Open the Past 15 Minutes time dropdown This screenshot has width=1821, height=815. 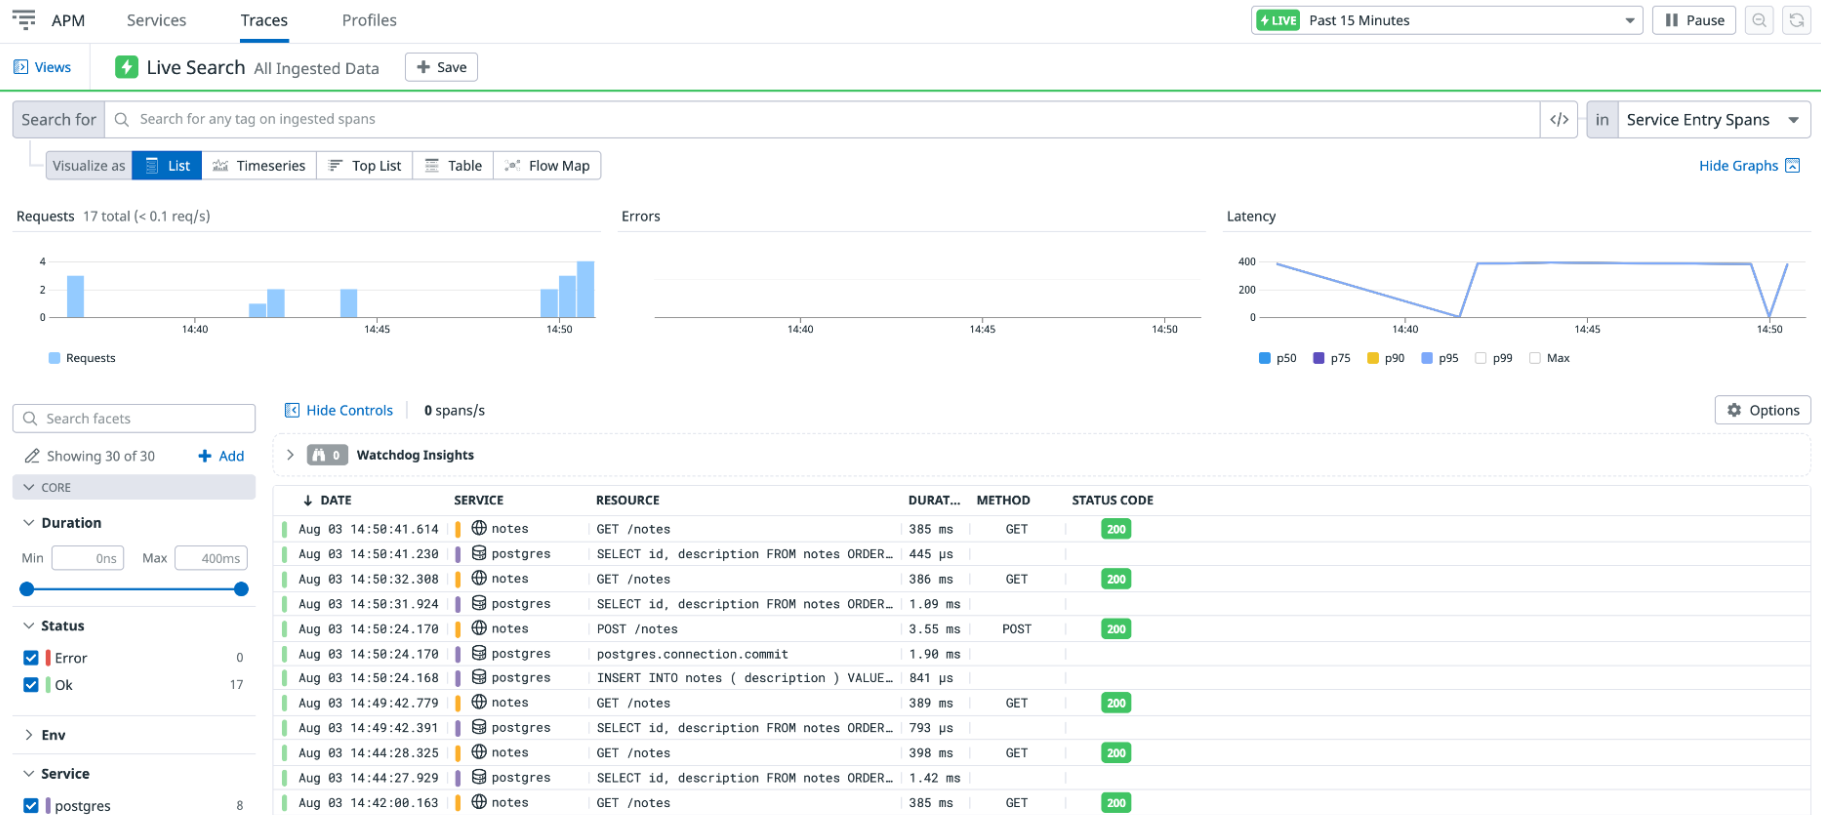click(1446, 20)
